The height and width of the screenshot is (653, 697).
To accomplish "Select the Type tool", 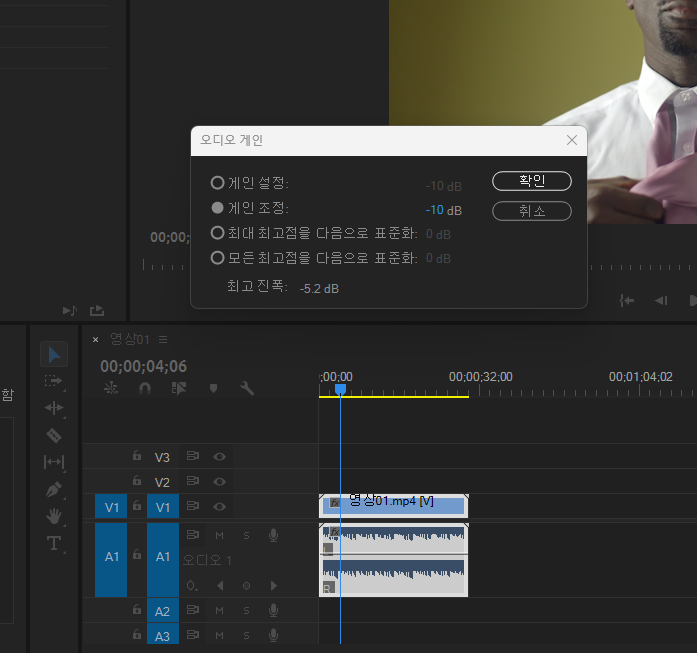I will coord(54,543).
